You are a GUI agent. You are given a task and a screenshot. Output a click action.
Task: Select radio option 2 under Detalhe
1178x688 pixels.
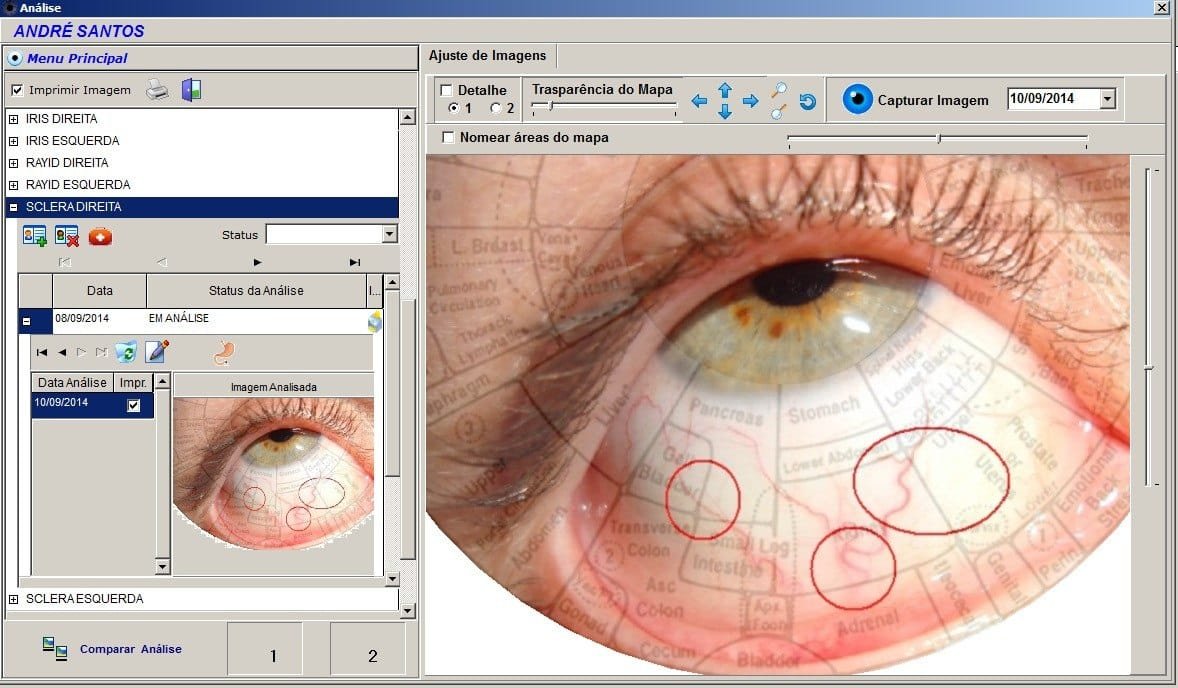[x=495, y=108]
